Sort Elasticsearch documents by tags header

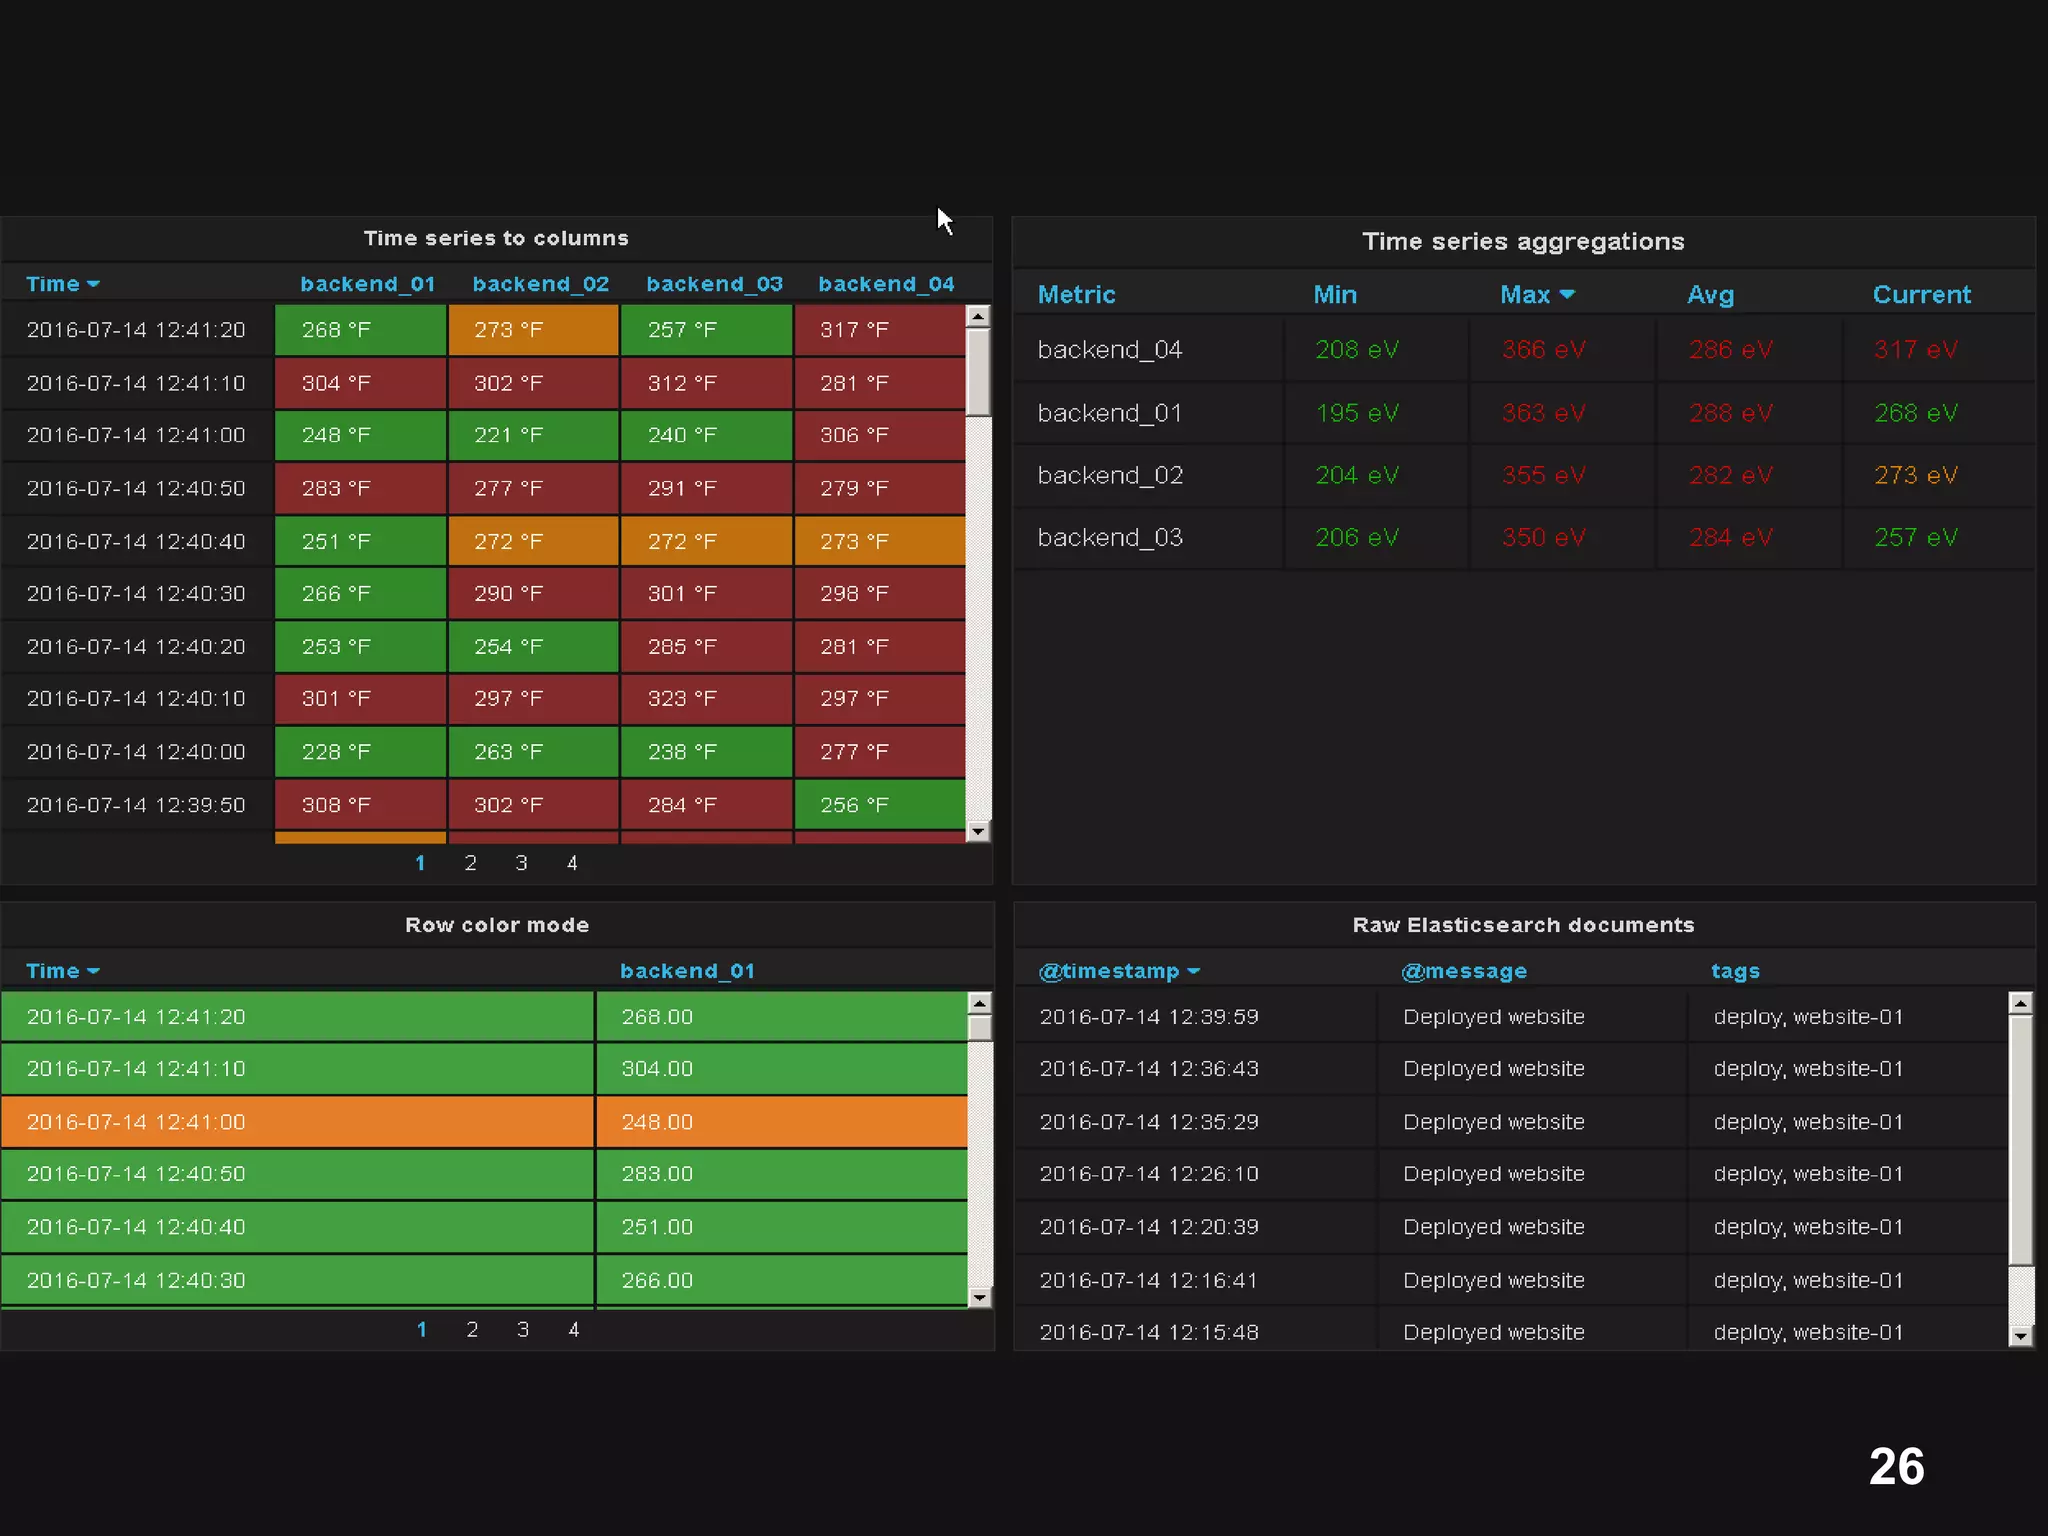coord(1735,971)
